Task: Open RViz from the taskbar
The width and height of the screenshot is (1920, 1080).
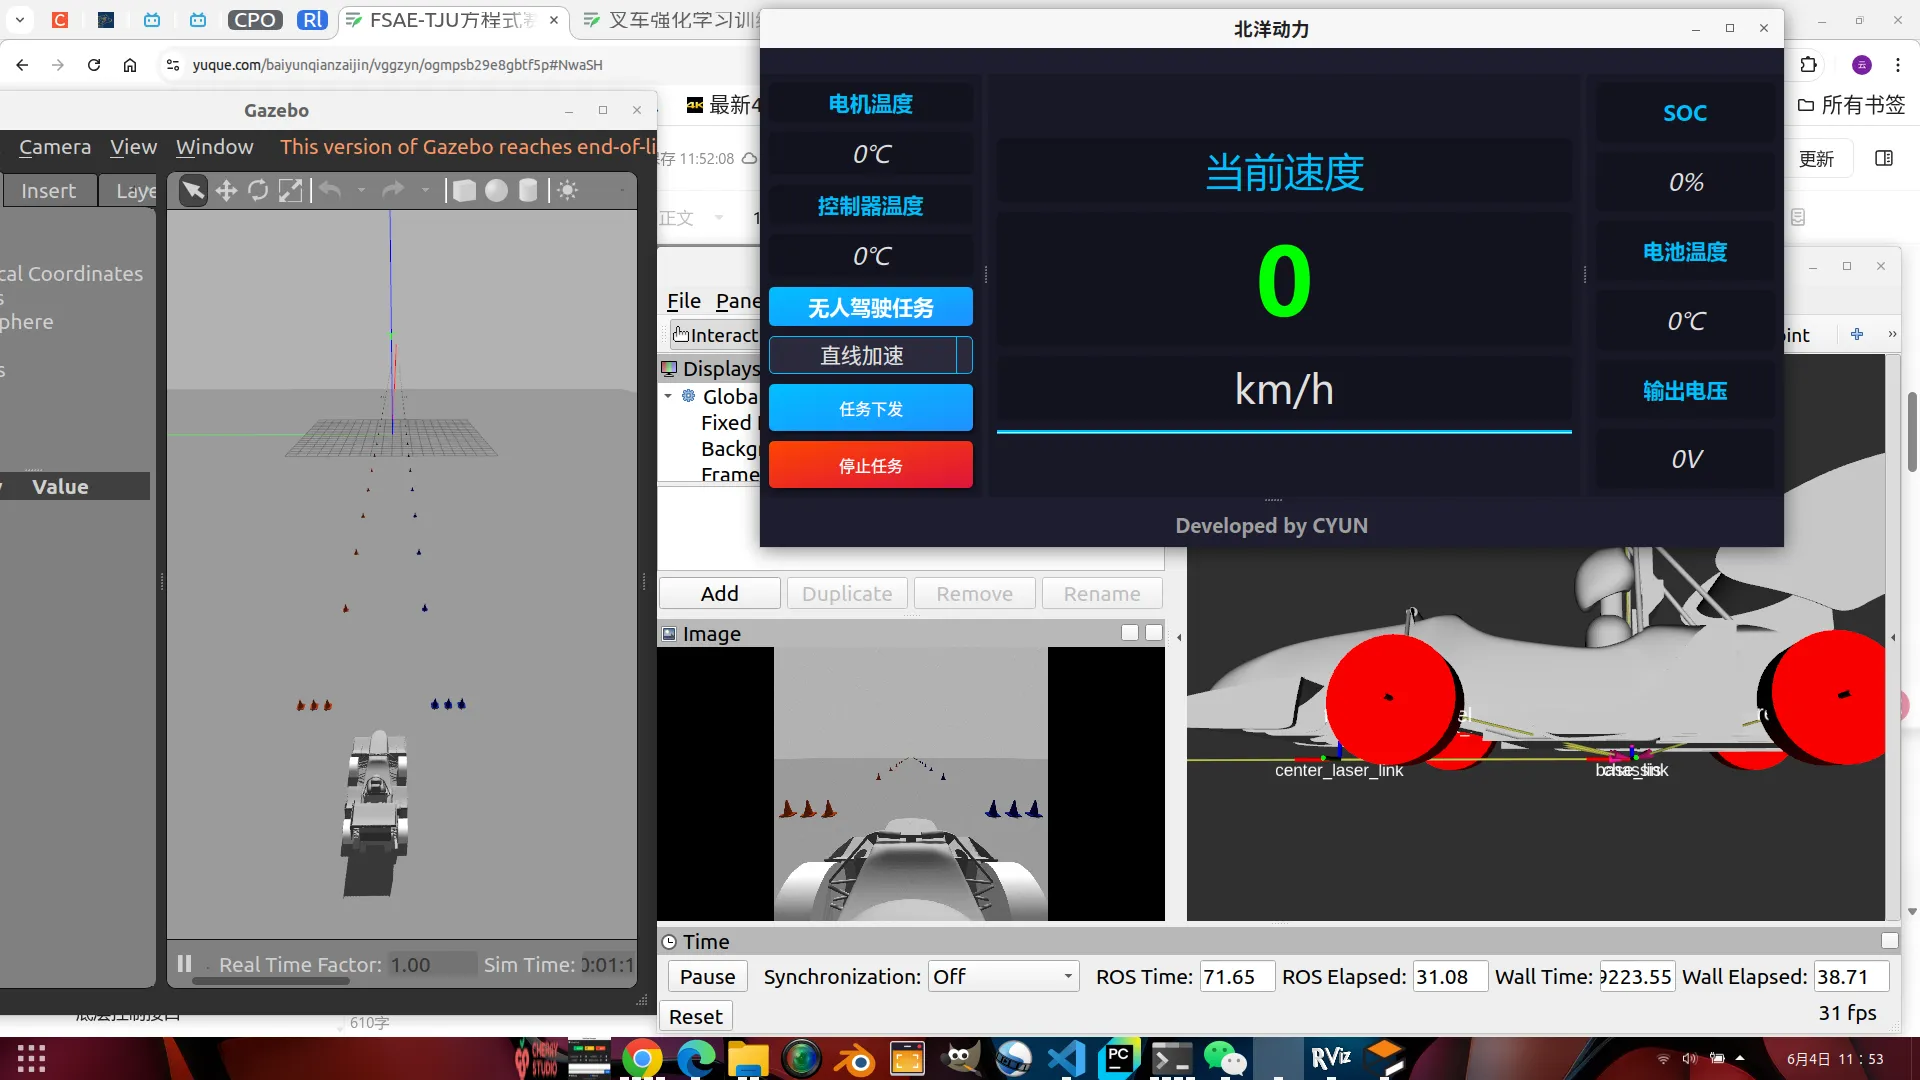Action: coord(1331,1059)
